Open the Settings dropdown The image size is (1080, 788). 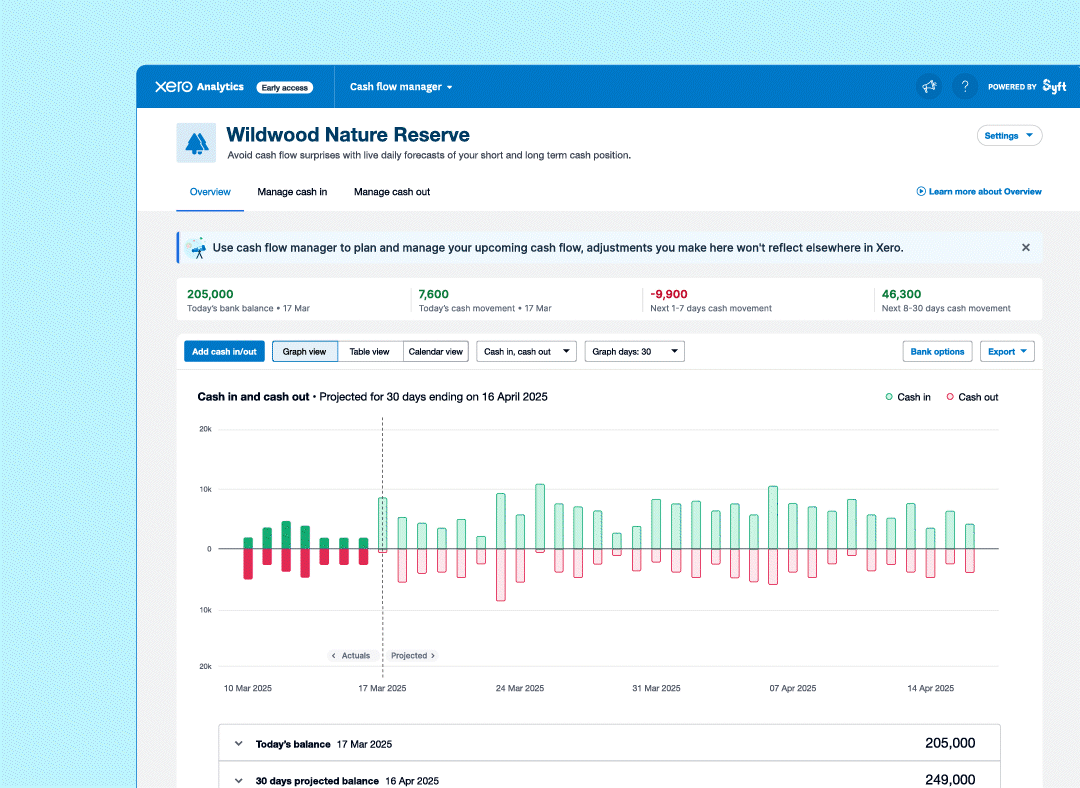[1008, 136]
